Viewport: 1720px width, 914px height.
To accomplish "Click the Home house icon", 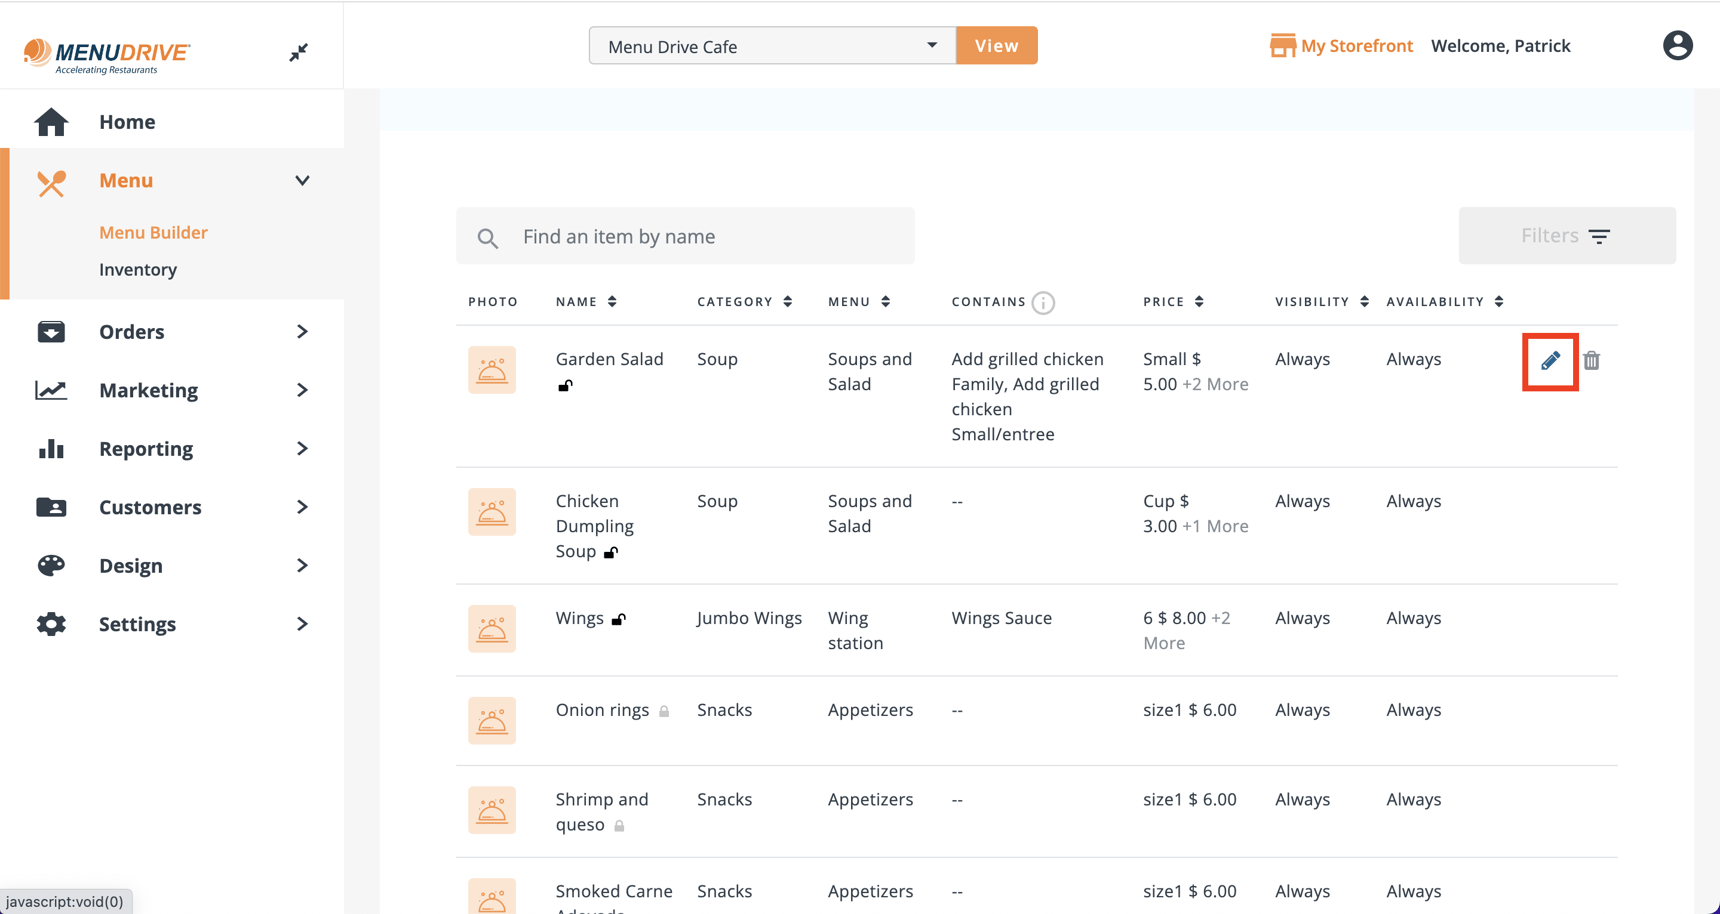I will (51, 122).
